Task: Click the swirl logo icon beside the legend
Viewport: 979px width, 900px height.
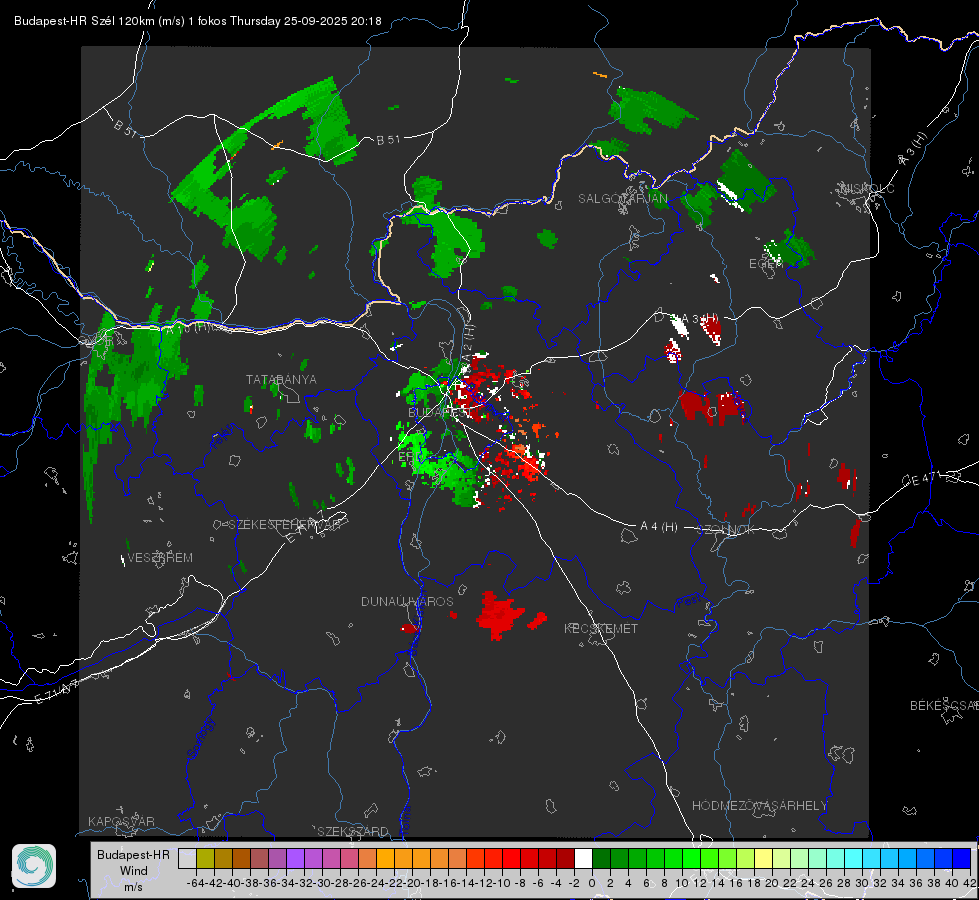Action: [x=34, y=866]
